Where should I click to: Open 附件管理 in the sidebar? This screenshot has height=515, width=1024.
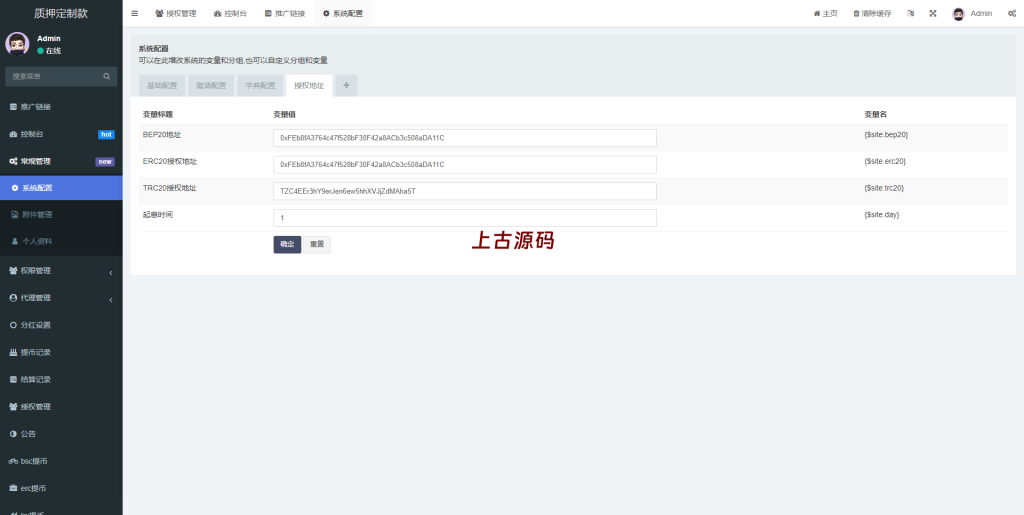(61, 214)
